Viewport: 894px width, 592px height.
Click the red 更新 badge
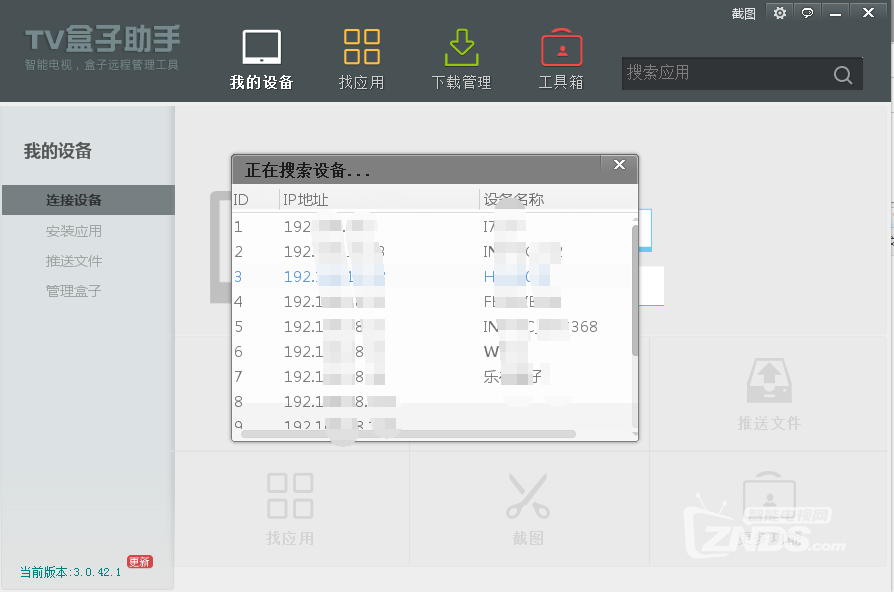[x=140, y=562]
